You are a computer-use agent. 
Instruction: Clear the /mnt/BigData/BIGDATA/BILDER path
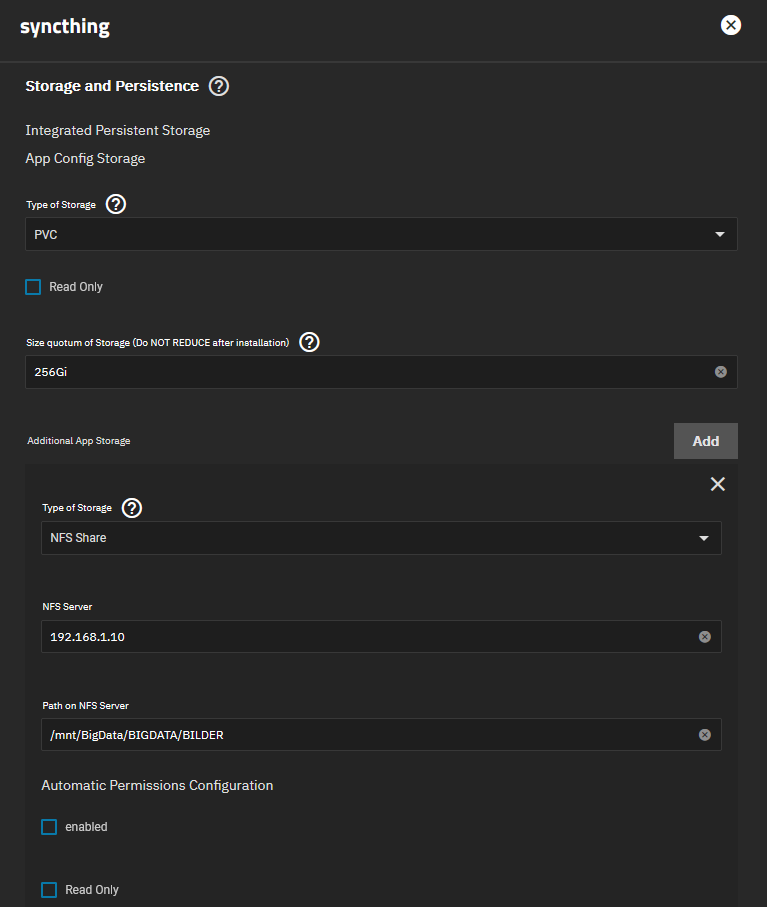coord(705,735)
